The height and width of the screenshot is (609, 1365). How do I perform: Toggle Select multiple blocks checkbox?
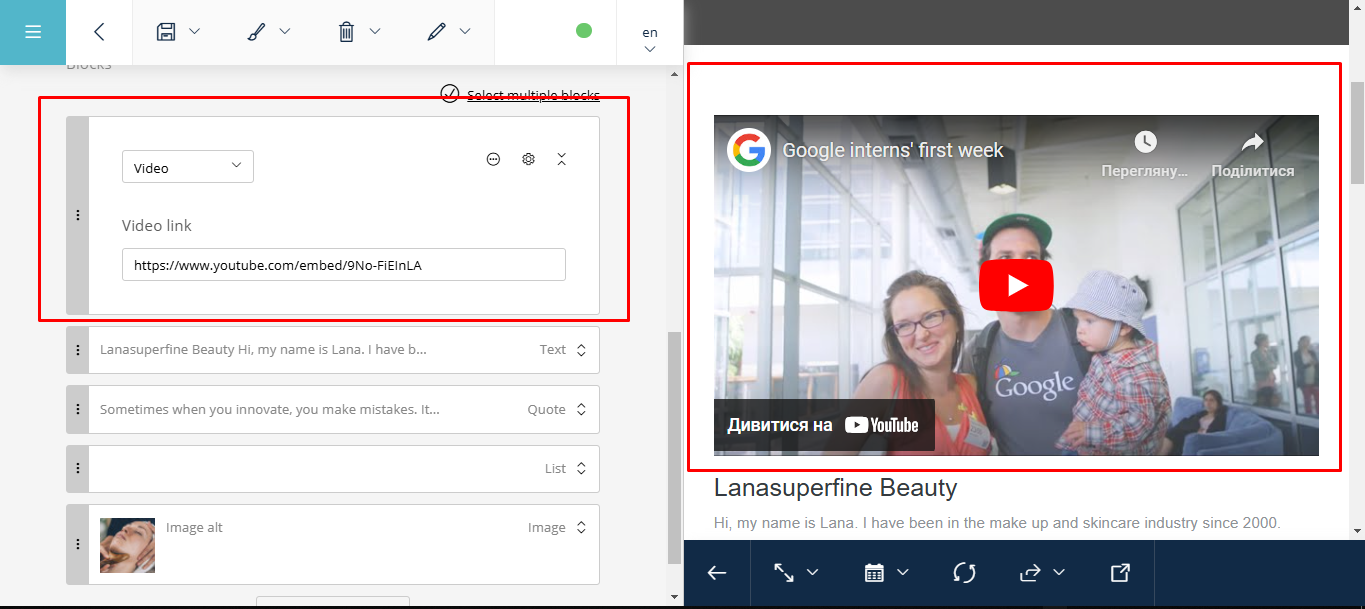(450, 94)
